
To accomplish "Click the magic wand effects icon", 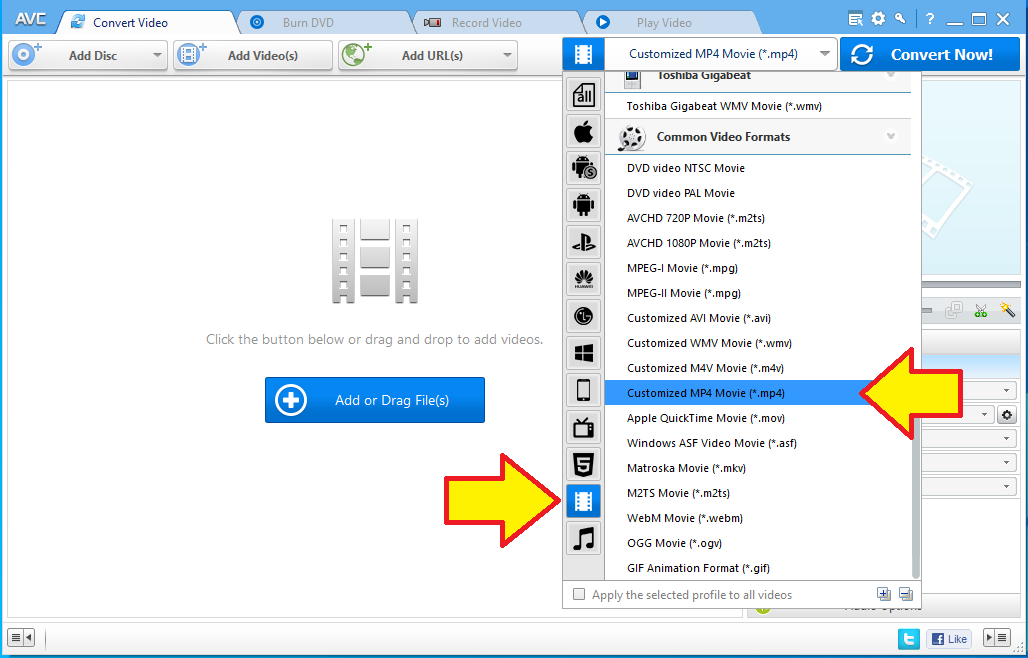I will pos(1007,309).
